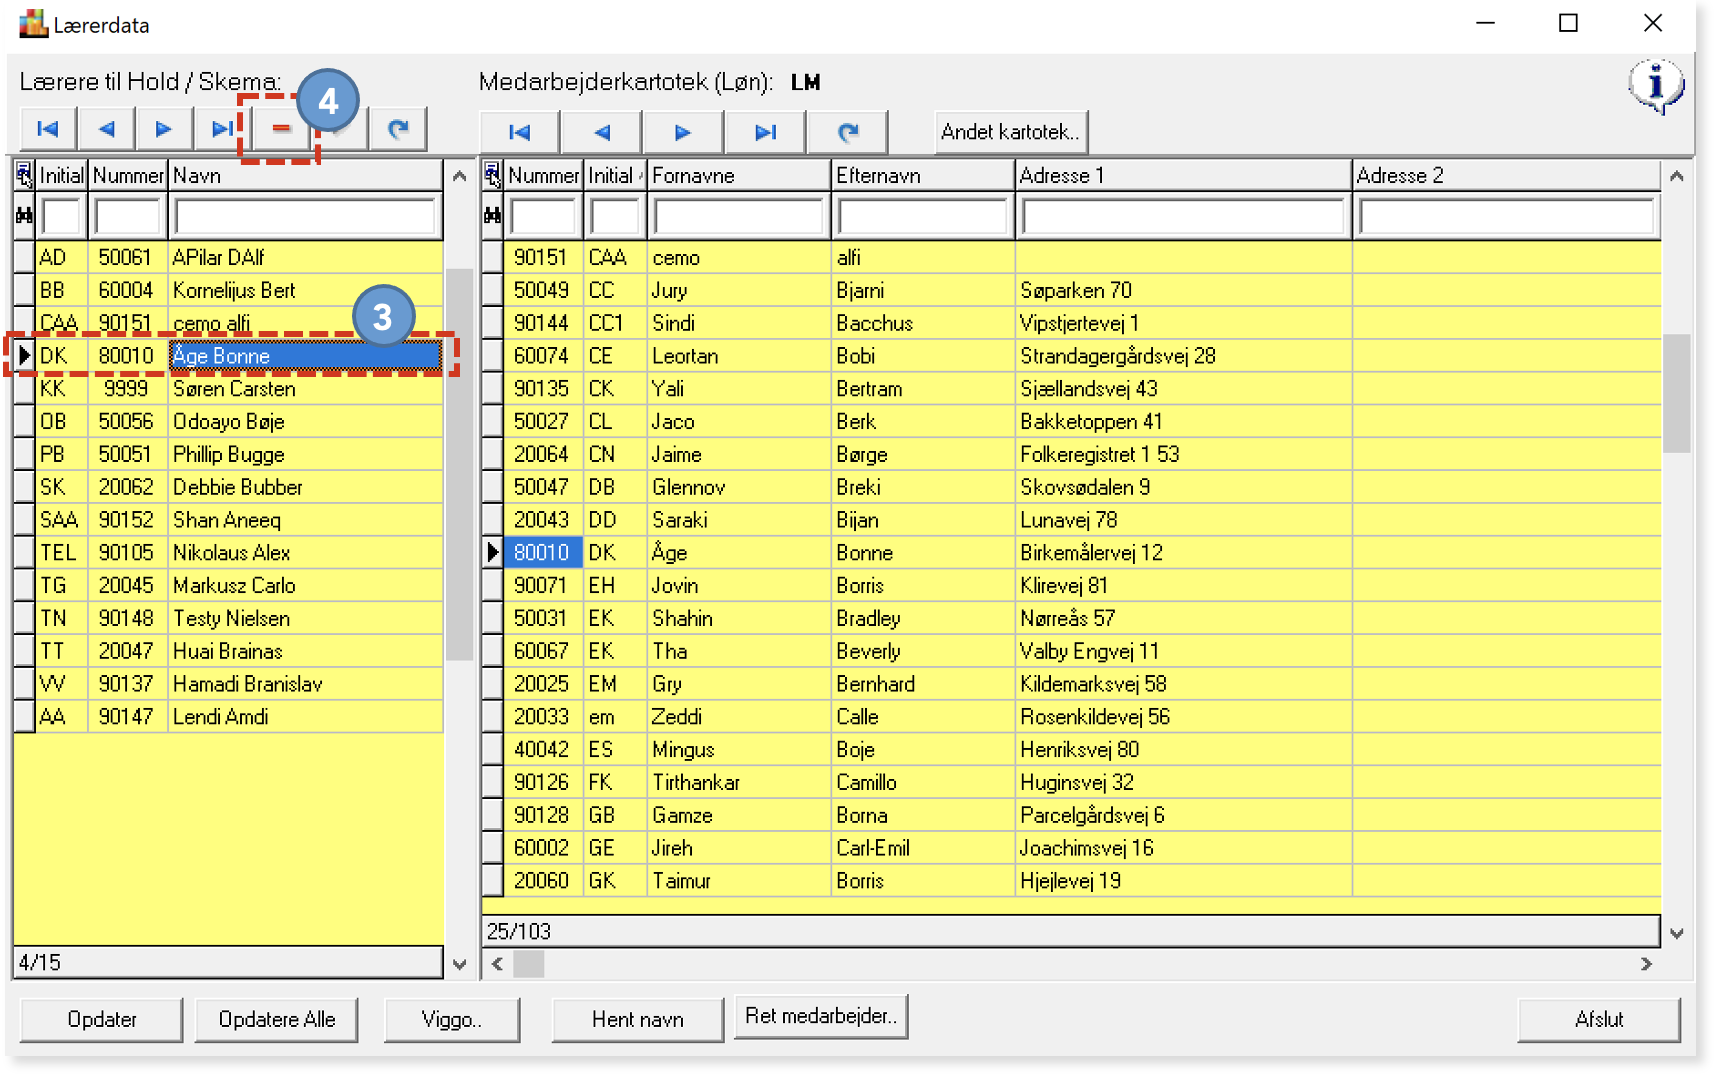The width and height of the screenshot is (1726, 1084).
Task: Sort Medarbejderkartotek by Efternavn column header
Action: click(923, 176)
